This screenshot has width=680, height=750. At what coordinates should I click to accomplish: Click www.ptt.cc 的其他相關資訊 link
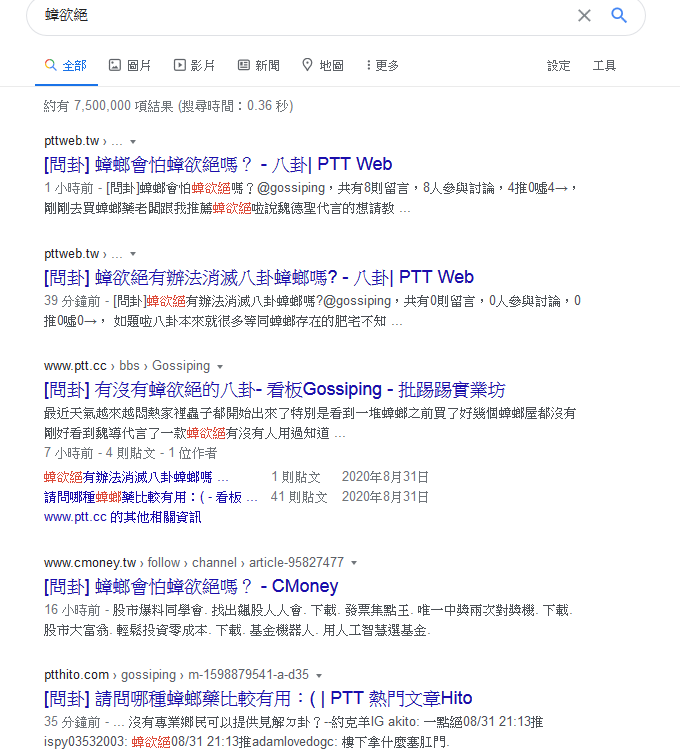coord(122,518)
